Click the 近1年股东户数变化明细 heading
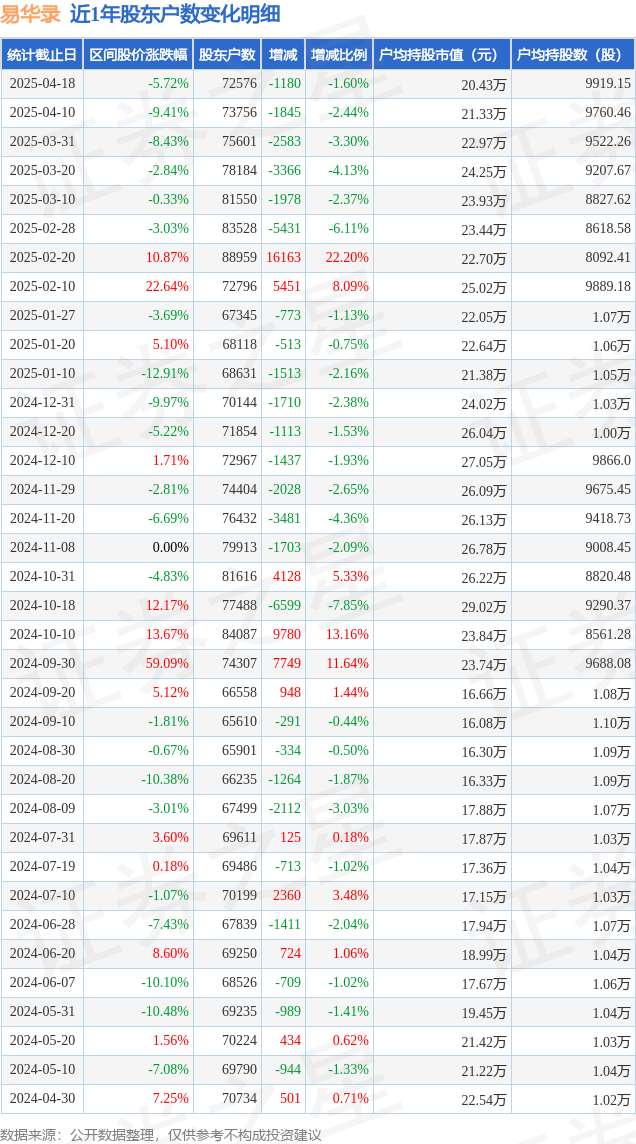Viewport: 636px width, 1144px height. [174, 14]
